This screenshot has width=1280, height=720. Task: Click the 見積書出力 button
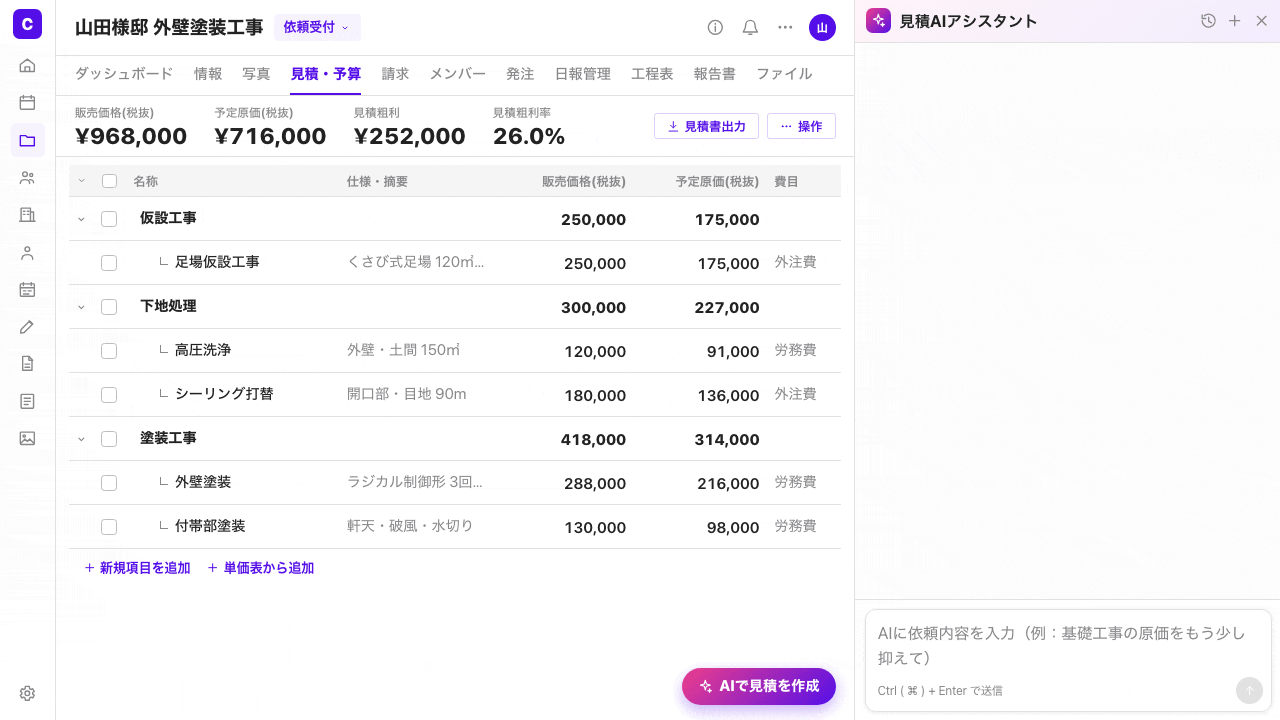[706, 126]
